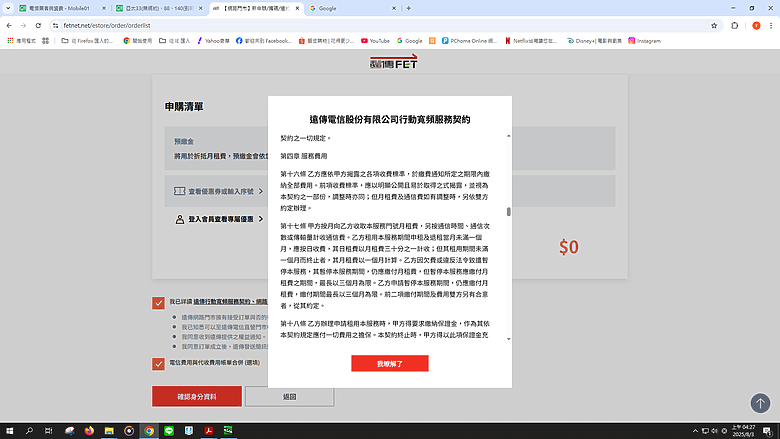Open the Instagram bookmark
The image size is (780, 439).
644,41
